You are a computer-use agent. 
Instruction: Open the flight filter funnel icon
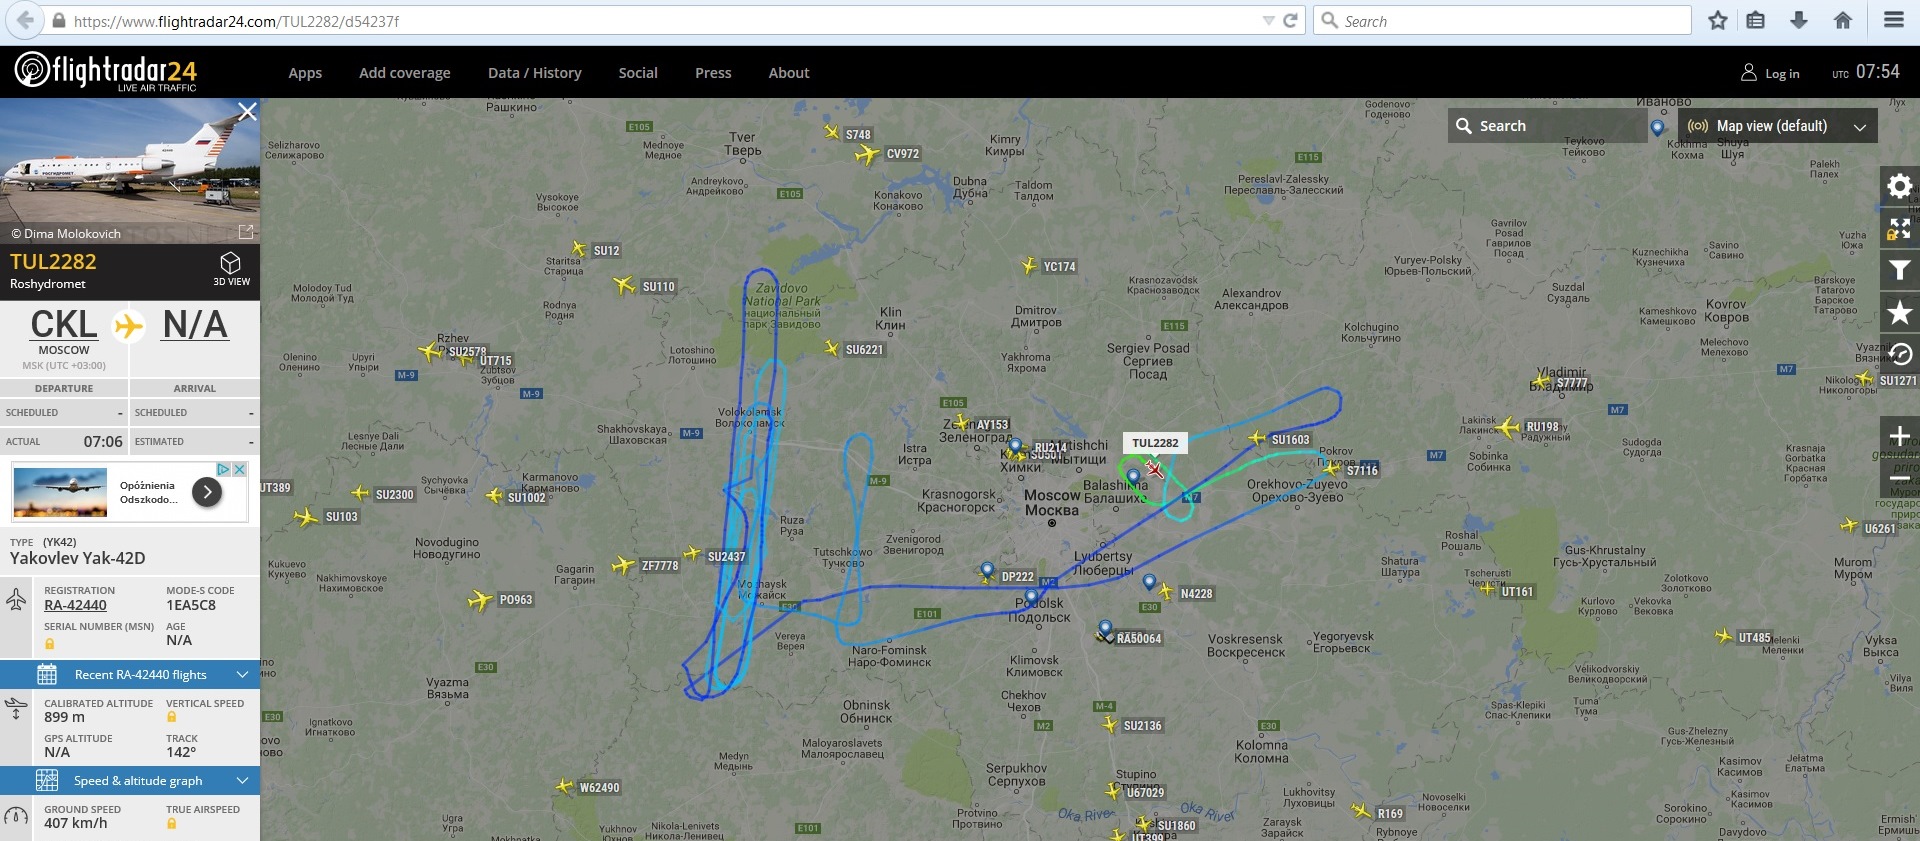coord(1899,270)
